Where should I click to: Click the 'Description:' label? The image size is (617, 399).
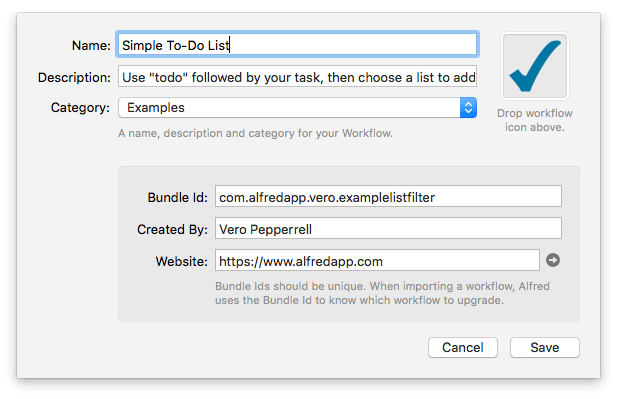[x=74, y=78]
